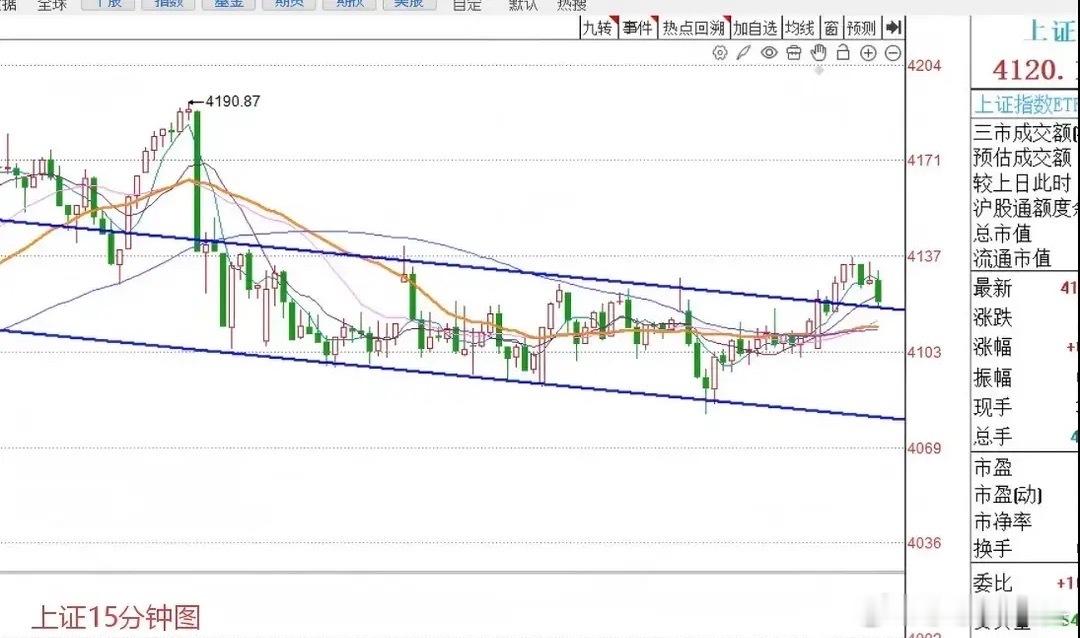Click the 4204 price axis label
The height and width of the screenshot is (638, 1080).
(924, 65)
